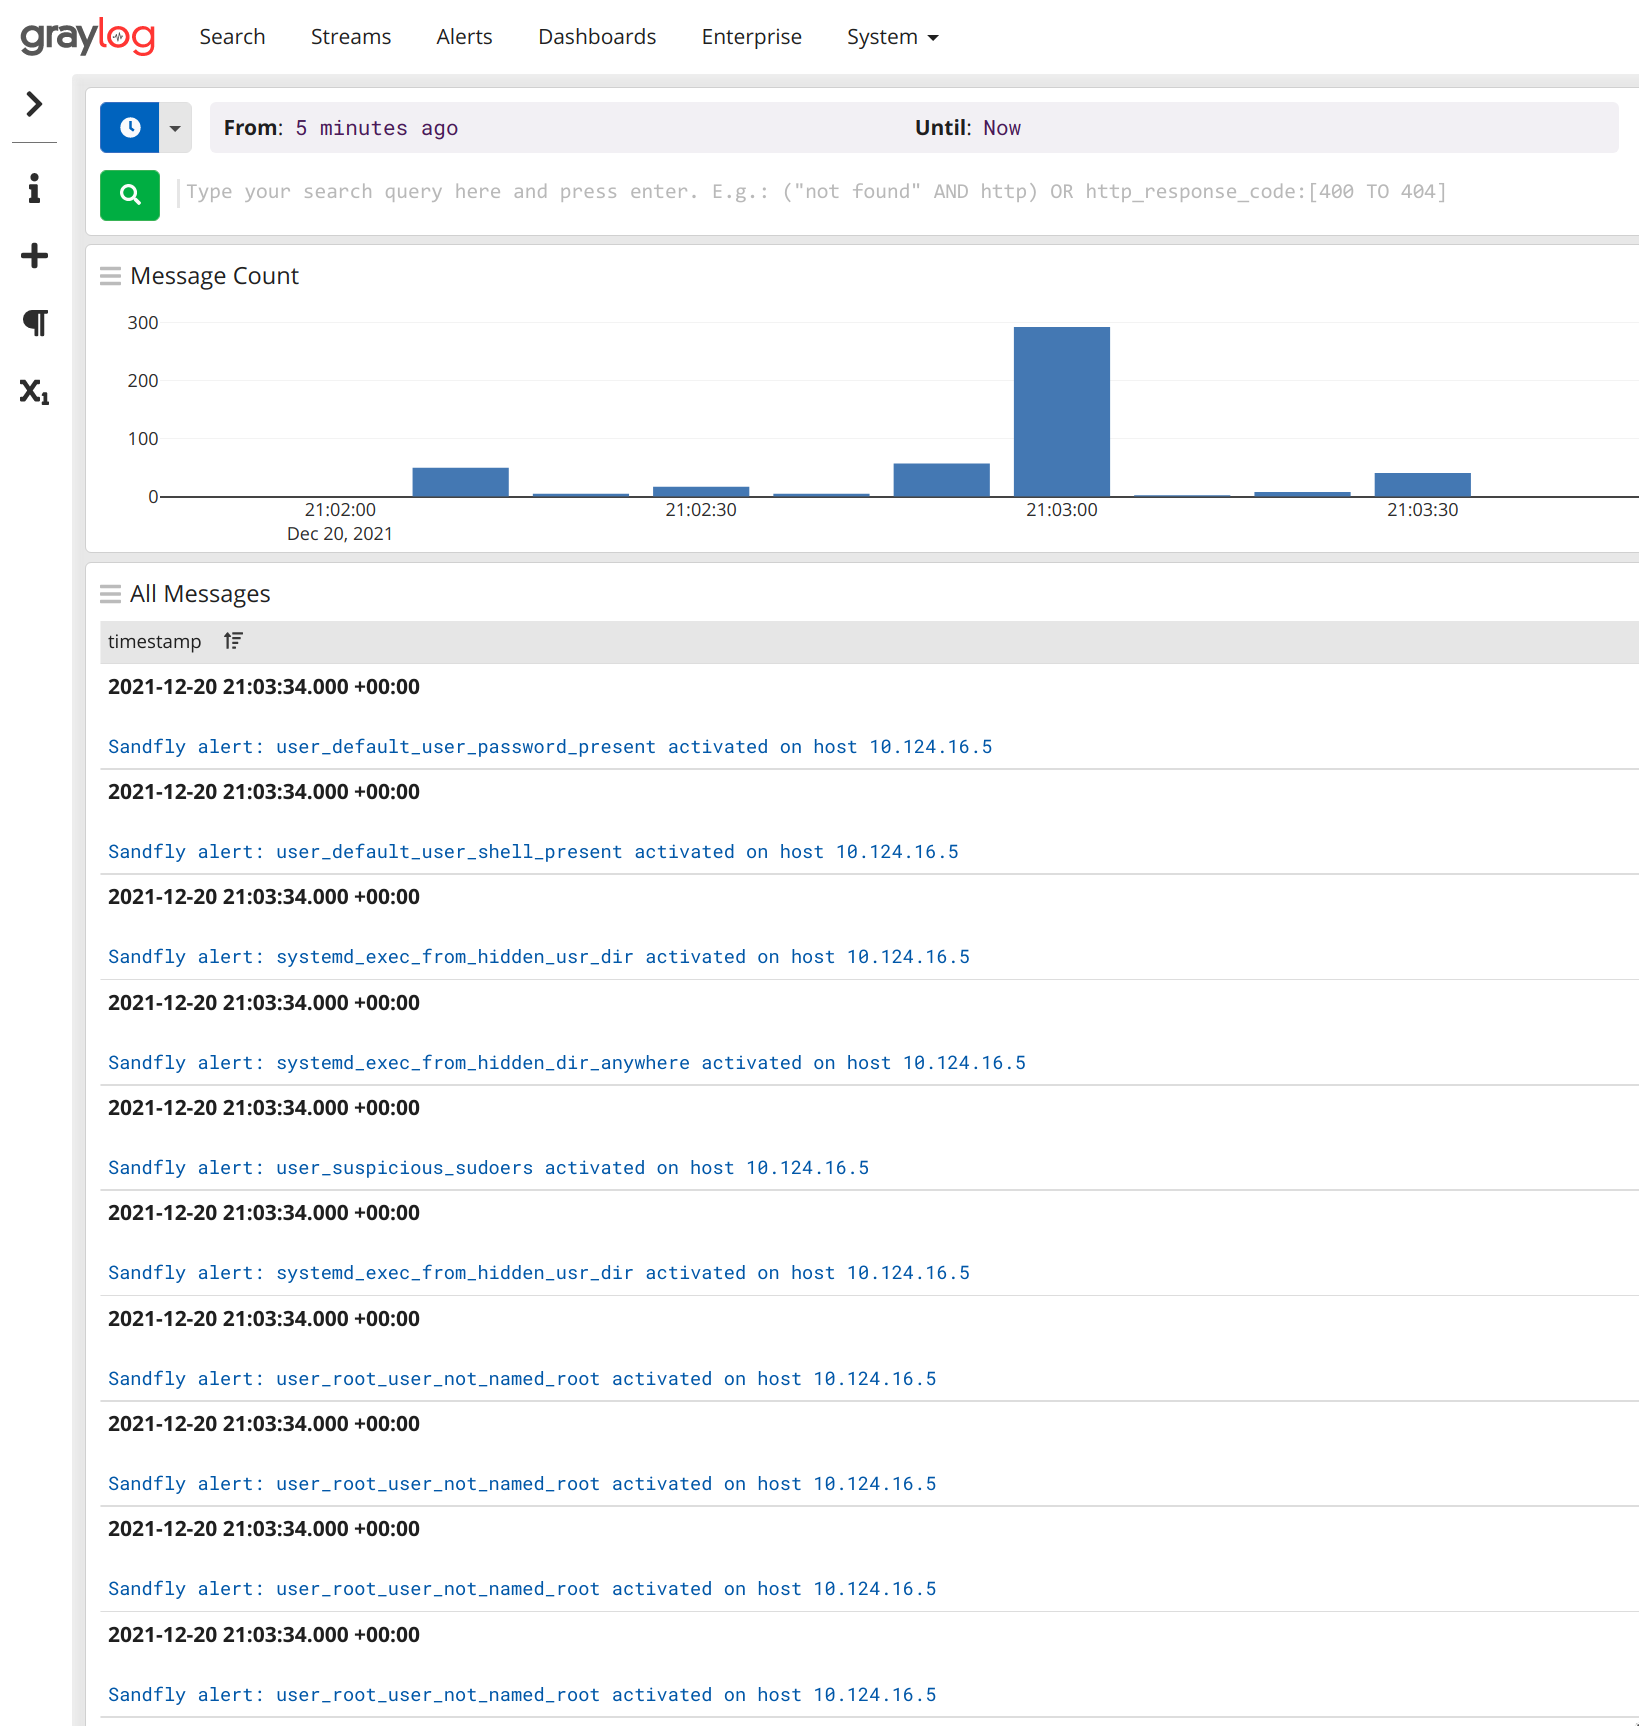Image resolution: width=1639 pixels, height=1726 pixels.
Task: Grab the Message Count widget handle icon
Action: pyautogui.click(x=111, y=276)
